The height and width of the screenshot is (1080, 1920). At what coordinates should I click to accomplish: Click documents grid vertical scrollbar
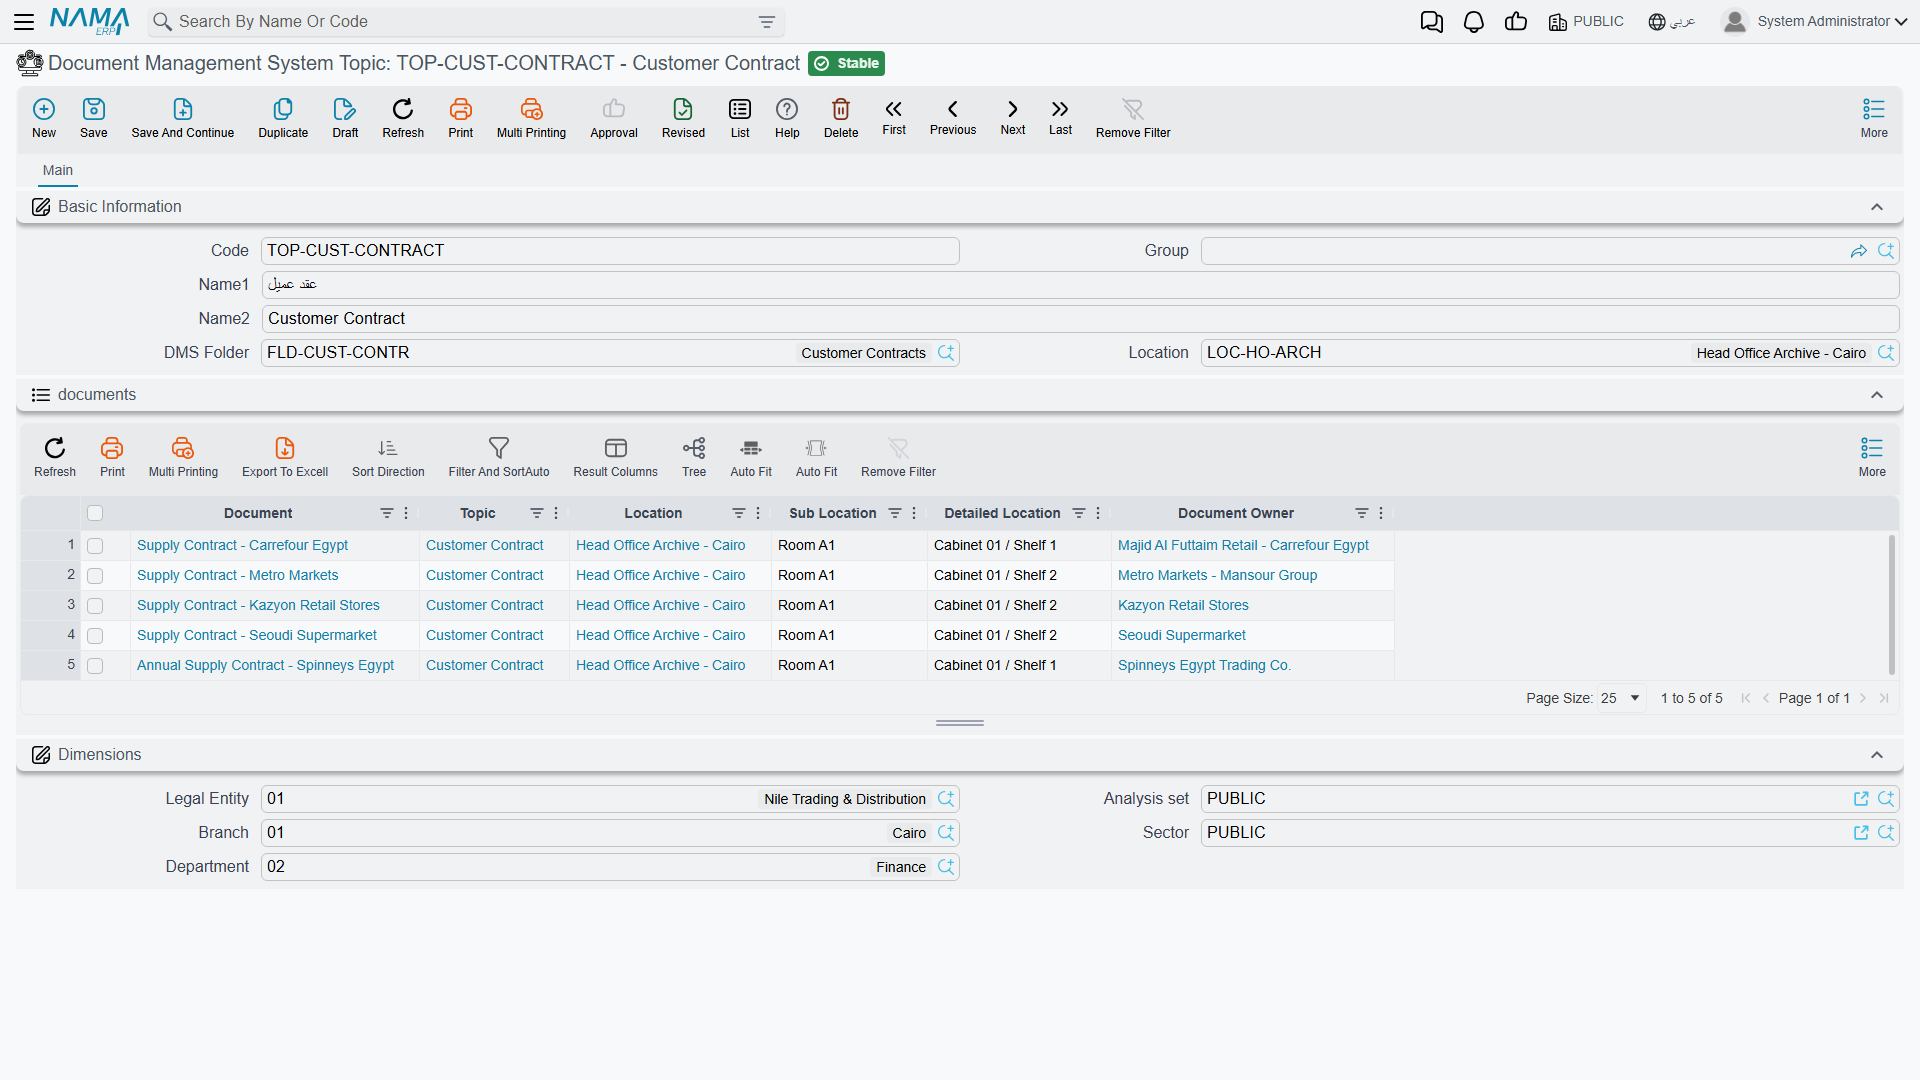point(1891,605)
